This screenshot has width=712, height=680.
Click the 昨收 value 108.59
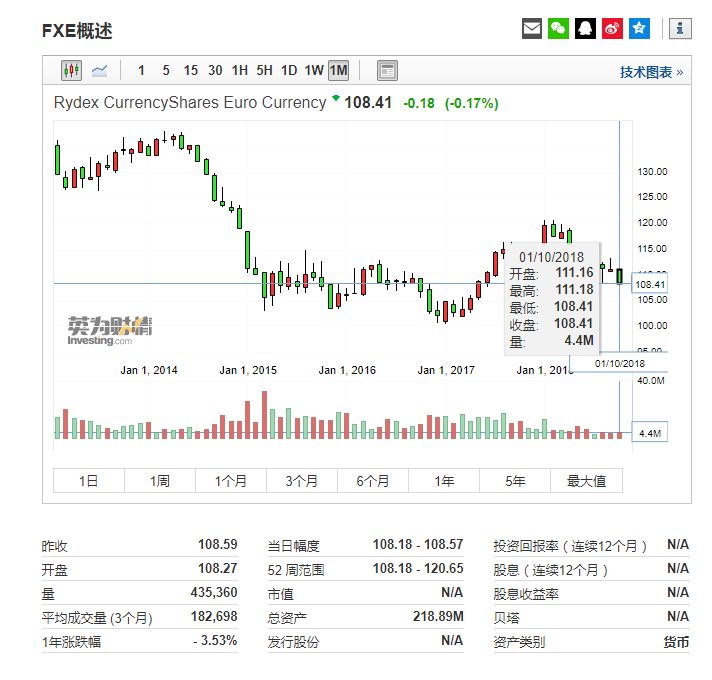click(218, 544)
